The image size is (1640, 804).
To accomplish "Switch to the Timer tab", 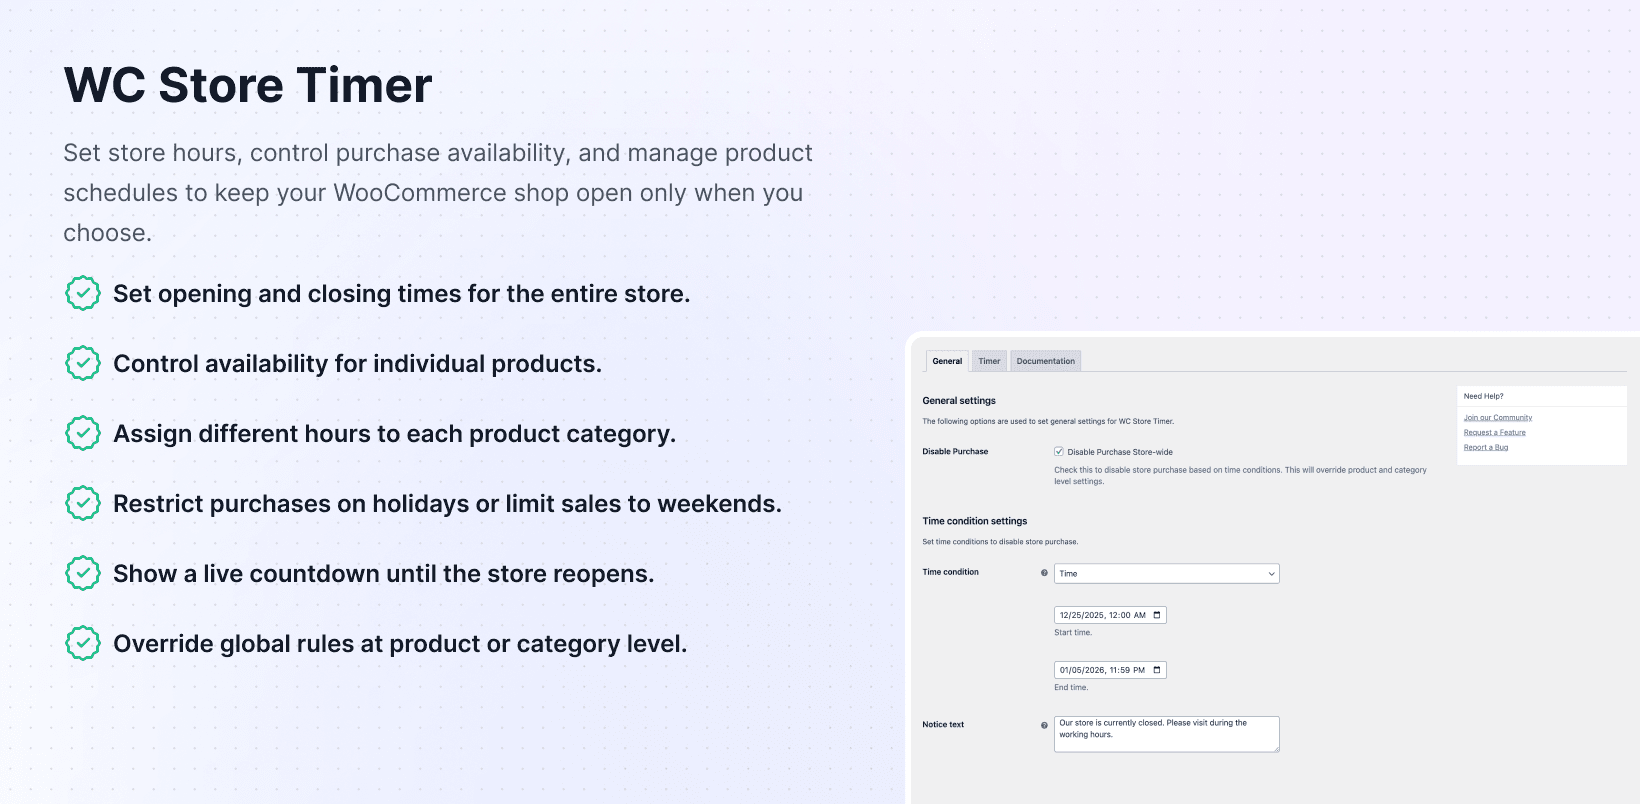I will (x=989, y=361).
